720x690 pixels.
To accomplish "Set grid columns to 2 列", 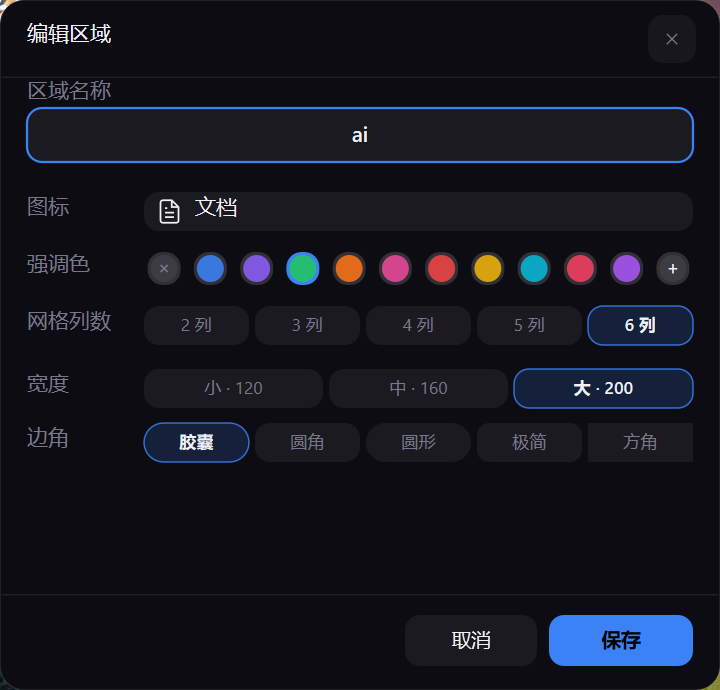I will click(x=197, y=325).
